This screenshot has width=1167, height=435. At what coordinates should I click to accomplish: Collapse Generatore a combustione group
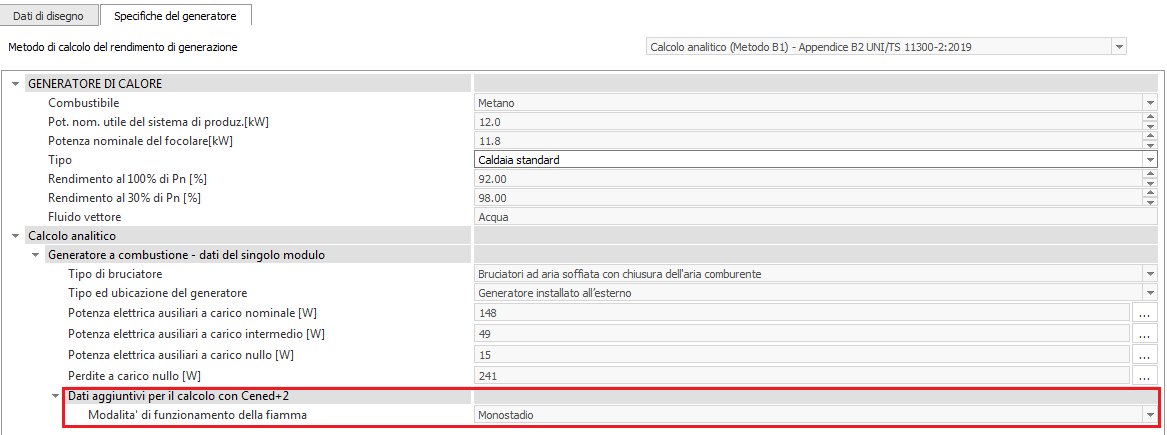click(x=35, y=255)
